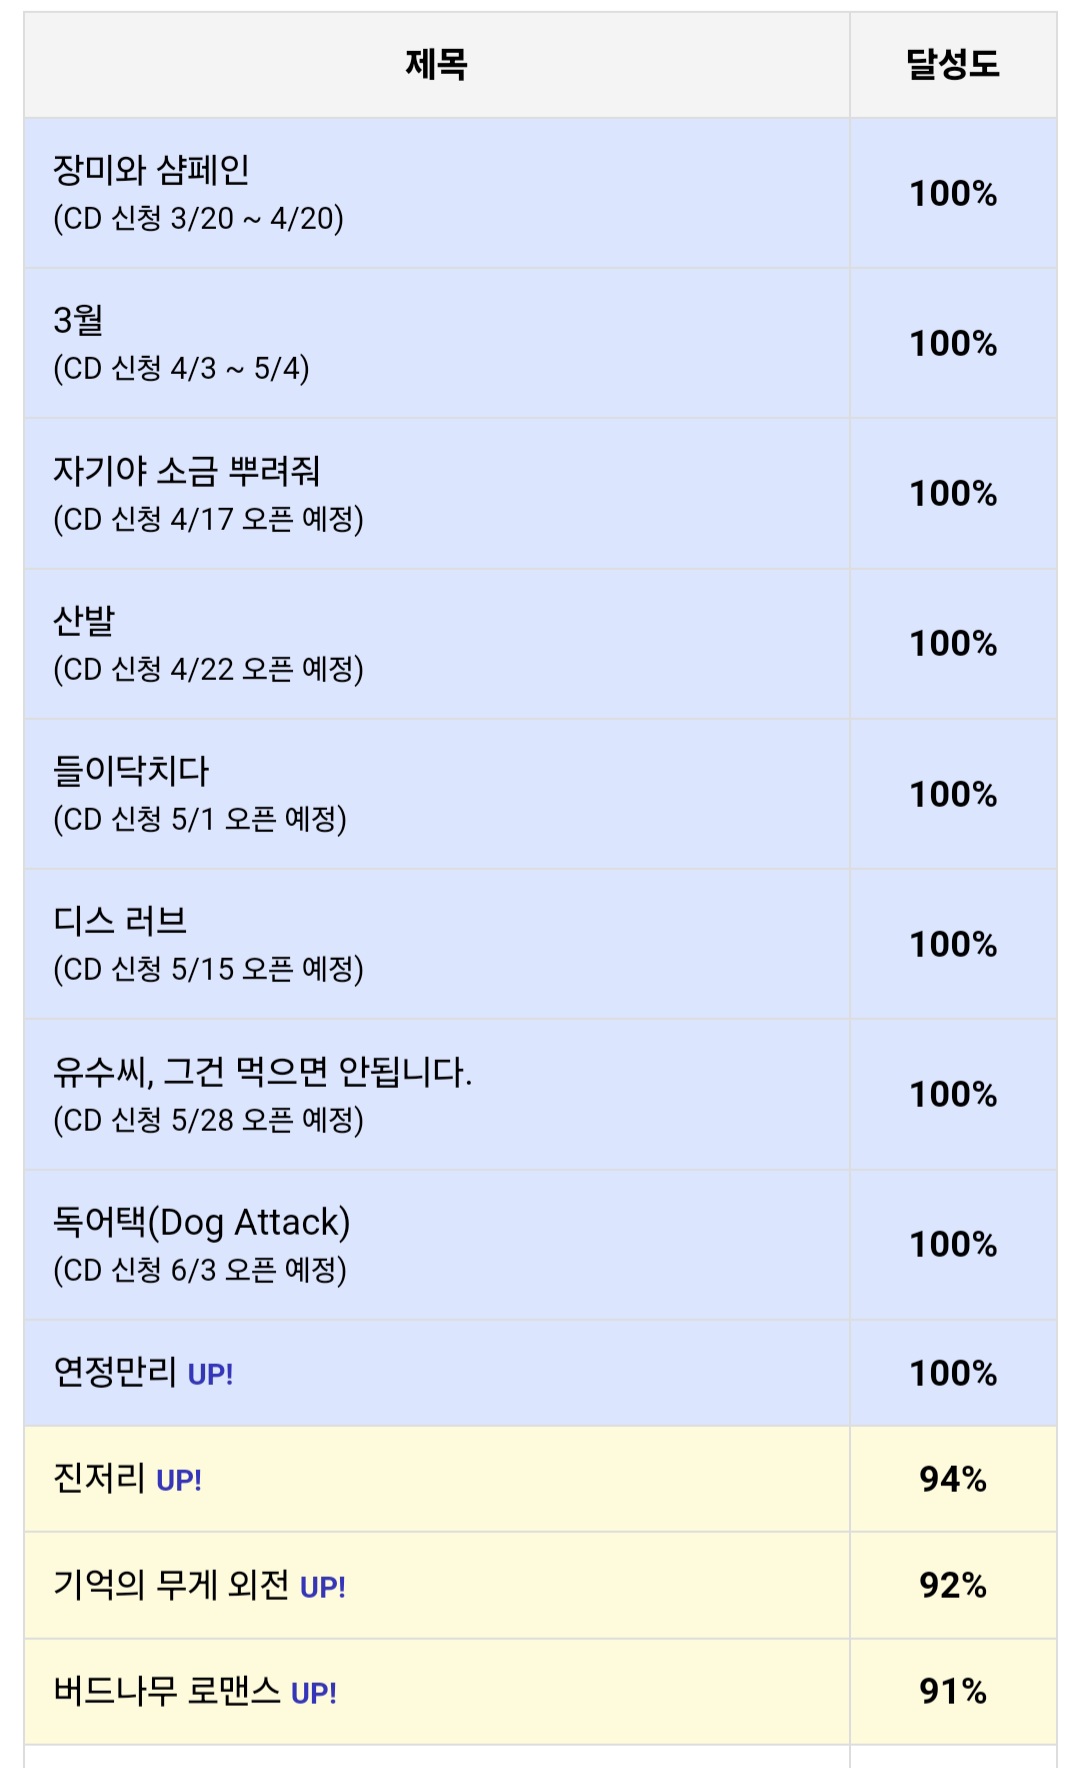Viewport: 1080px width, 1768px height.
Task: Select the 진저리 title
Action: click(99, 1478)
